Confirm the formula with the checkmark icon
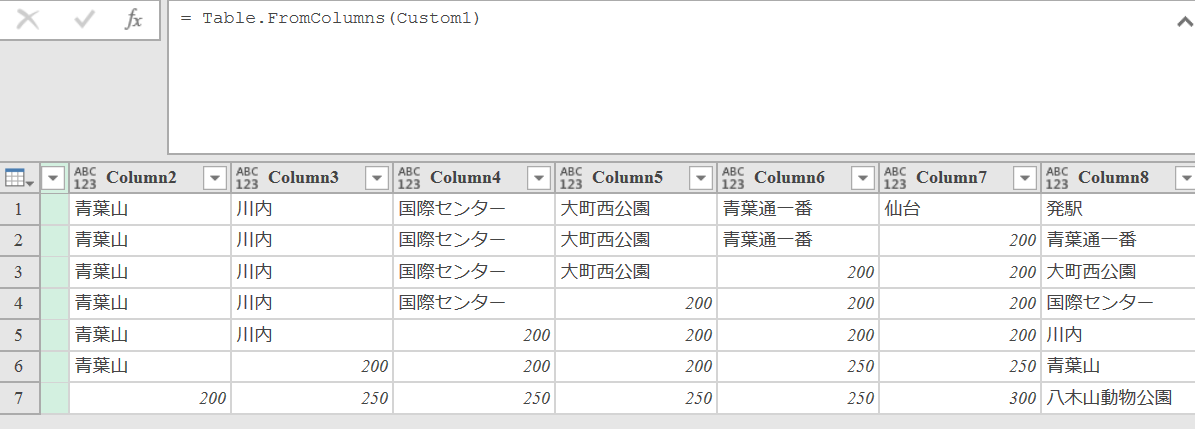 (84, 19)
